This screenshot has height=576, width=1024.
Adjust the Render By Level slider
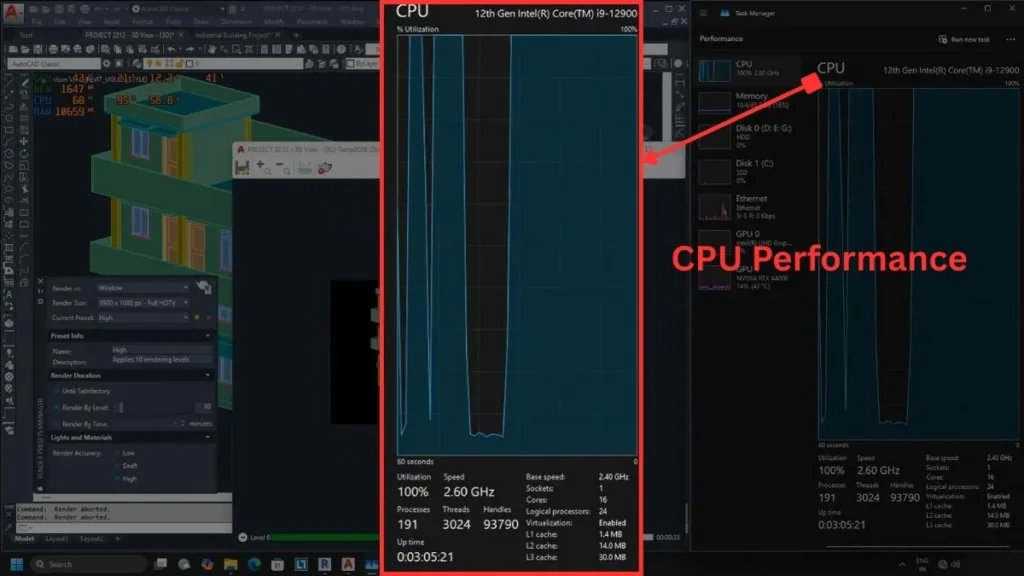click(120, 407)
